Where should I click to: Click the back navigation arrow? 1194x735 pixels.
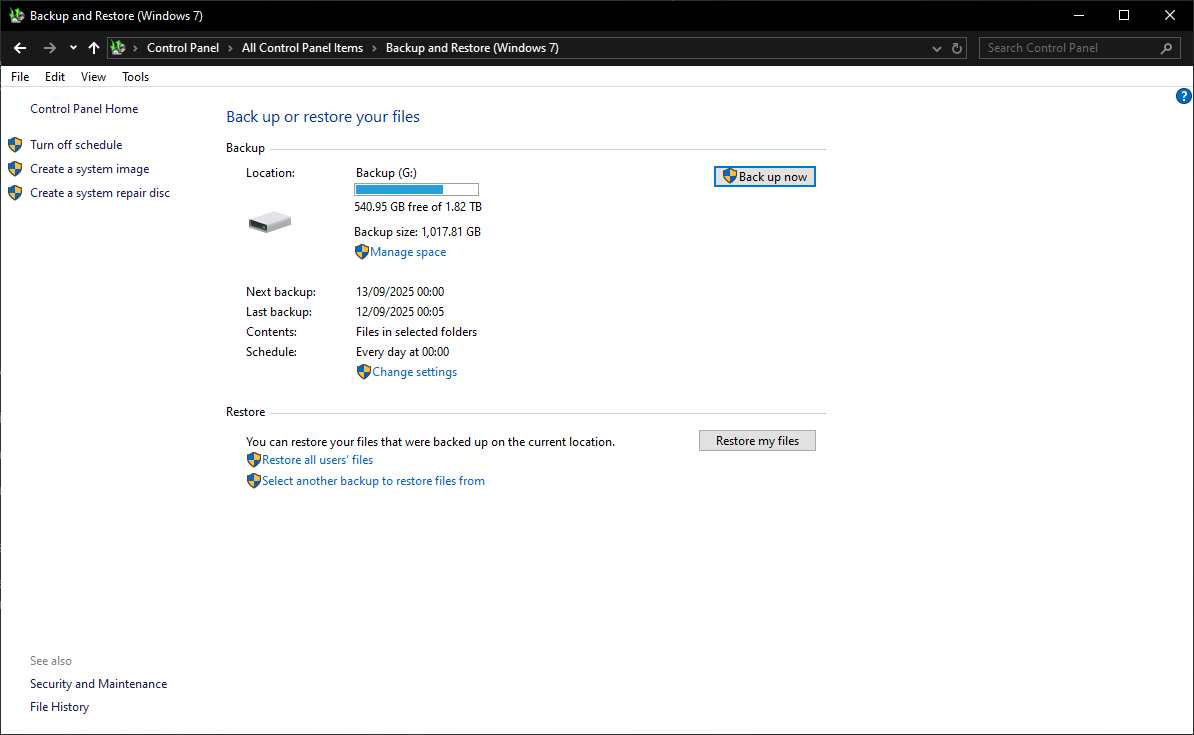20,48
